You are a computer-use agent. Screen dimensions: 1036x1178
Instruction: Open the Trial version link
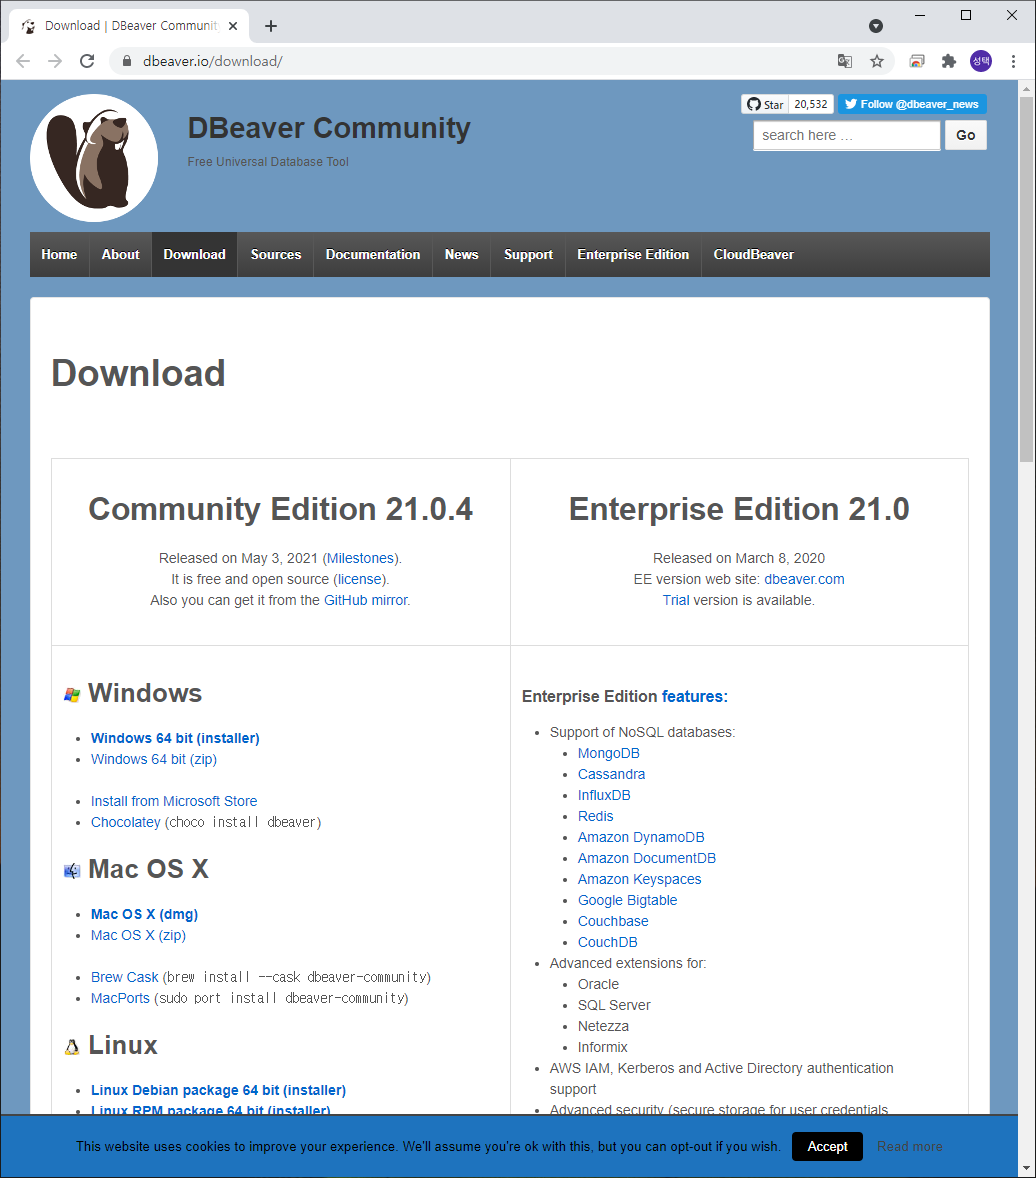coord(676,600)
